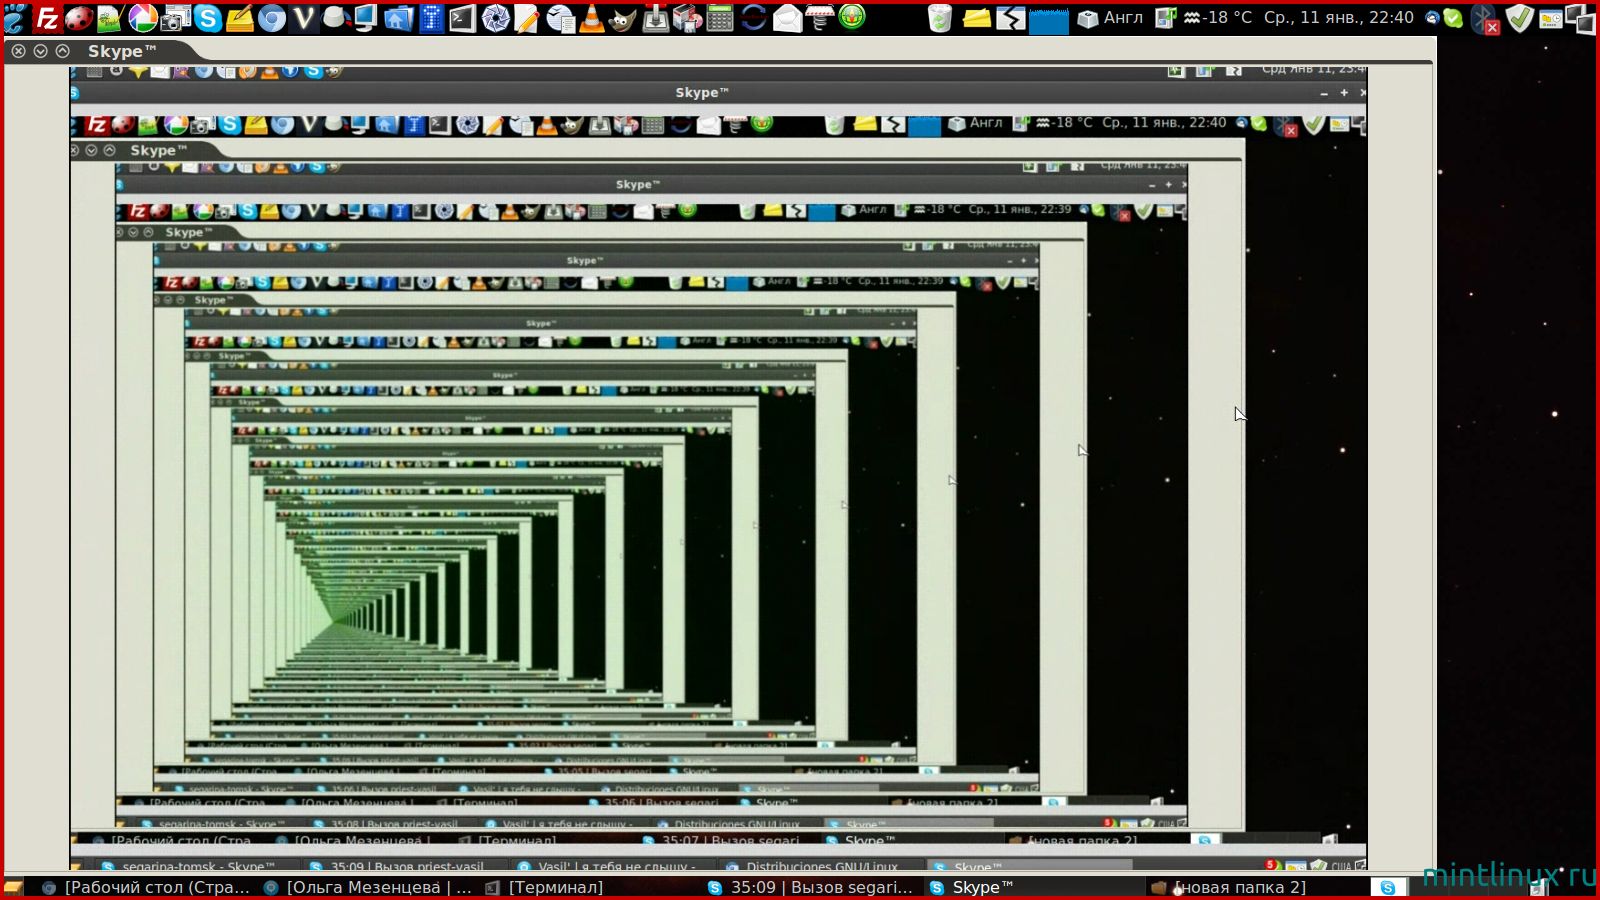
Task: Open the envelope mail launcher
Action: (787, 18)
